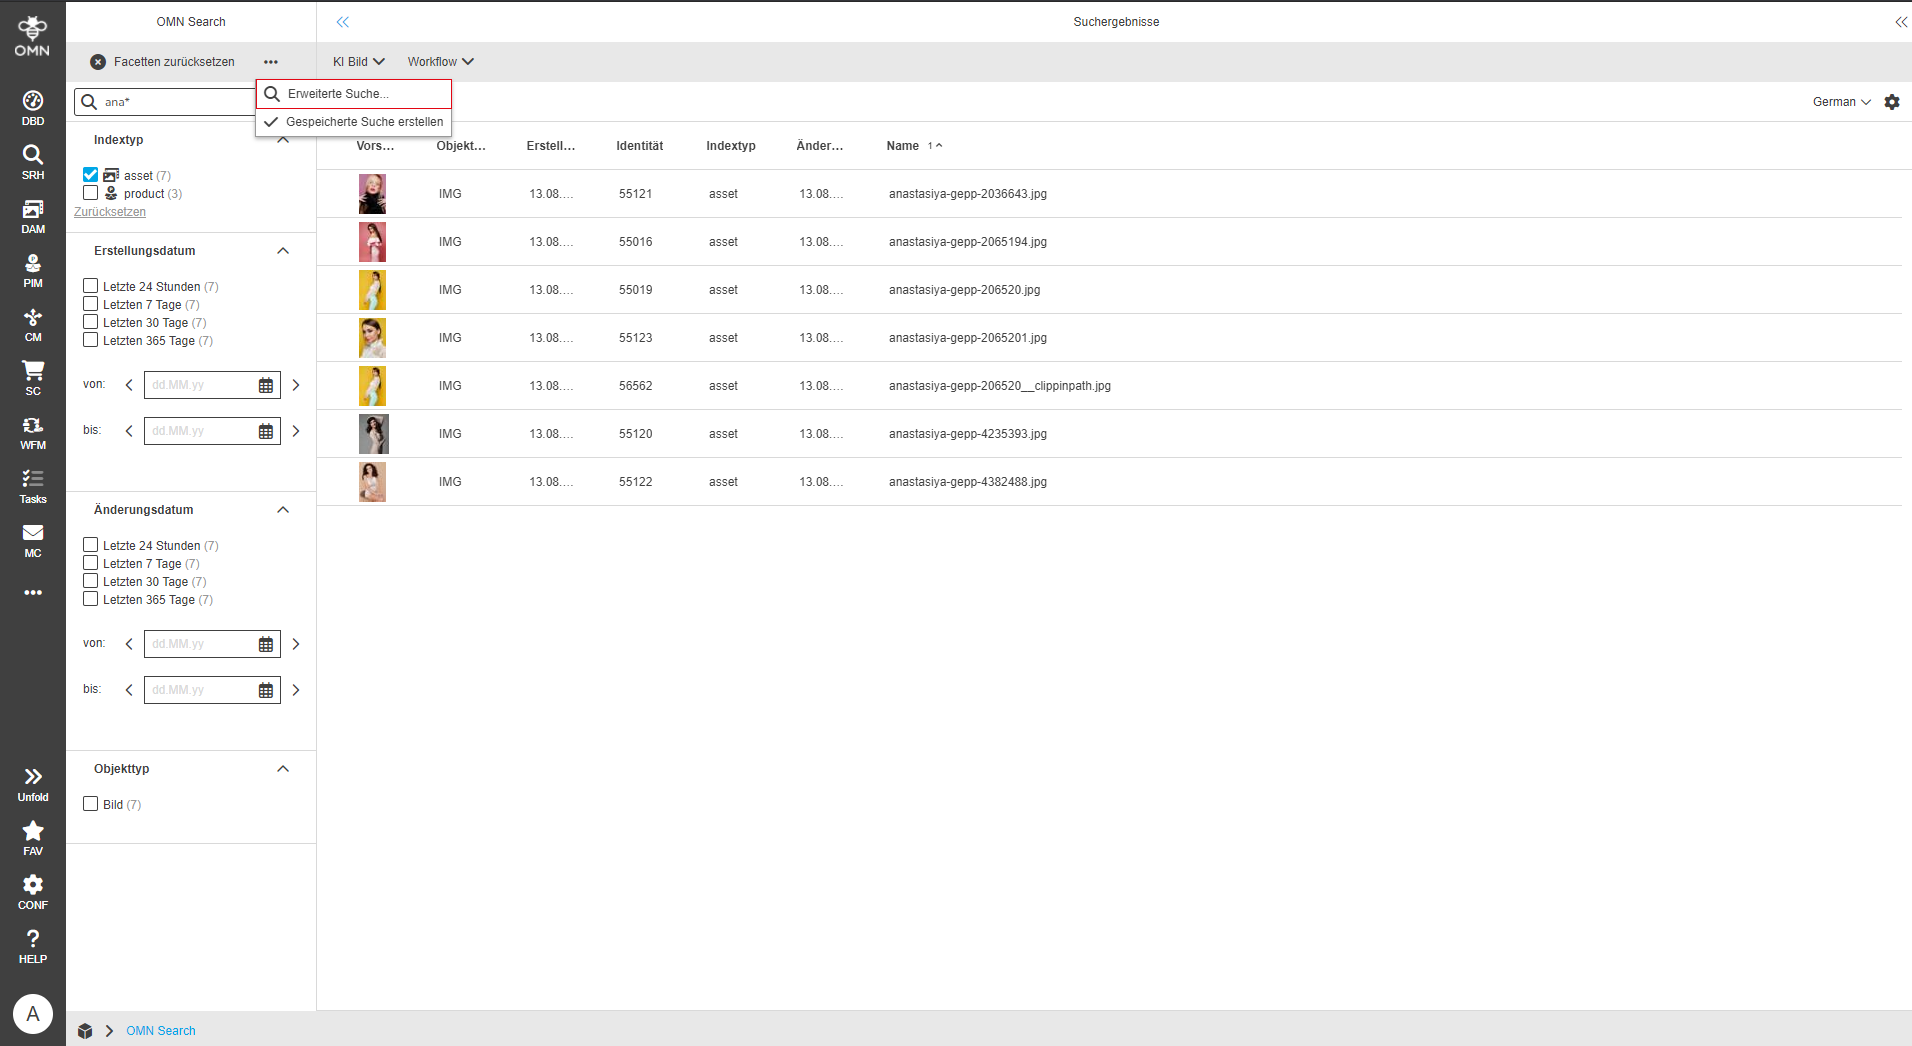
Task: Open the German language dropdown
Action: [x=1838, y=101]
